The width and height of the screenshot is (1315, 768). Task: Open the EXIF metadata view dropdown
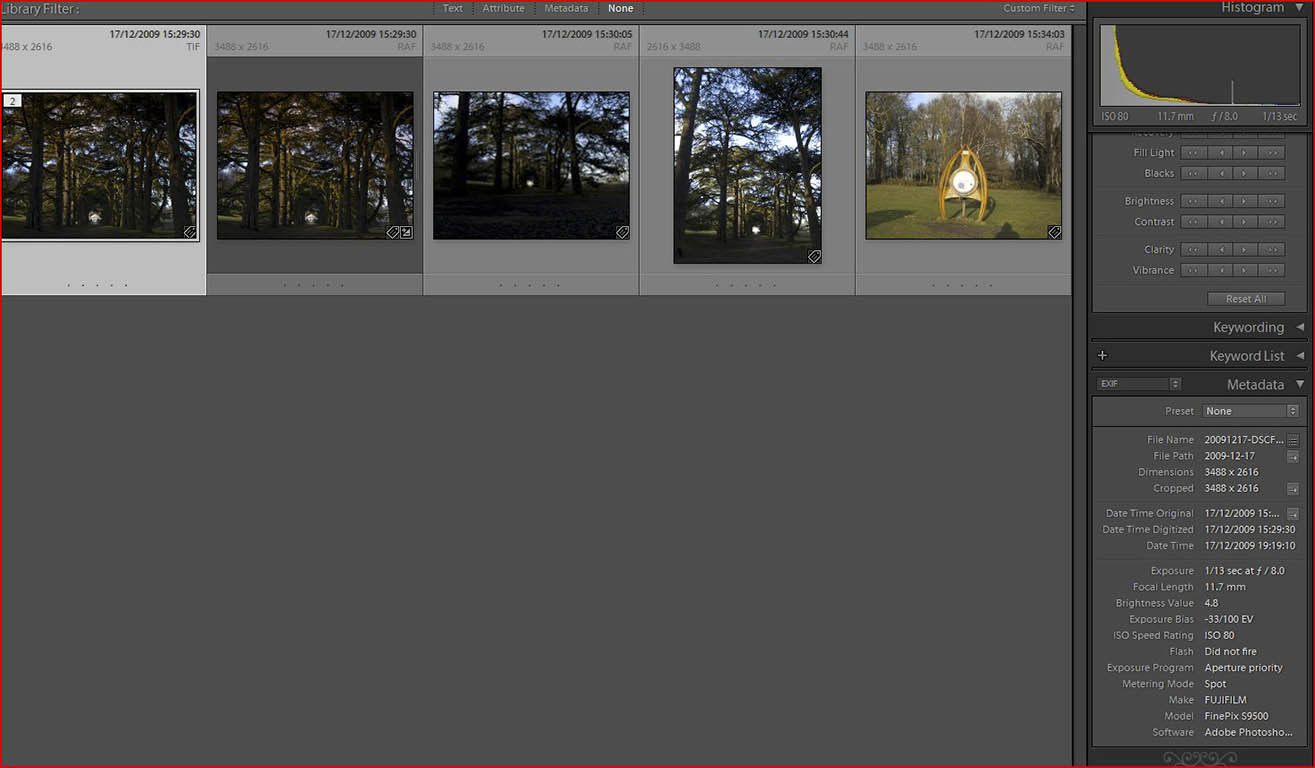pyautogui.click(x=1139, y=384)
